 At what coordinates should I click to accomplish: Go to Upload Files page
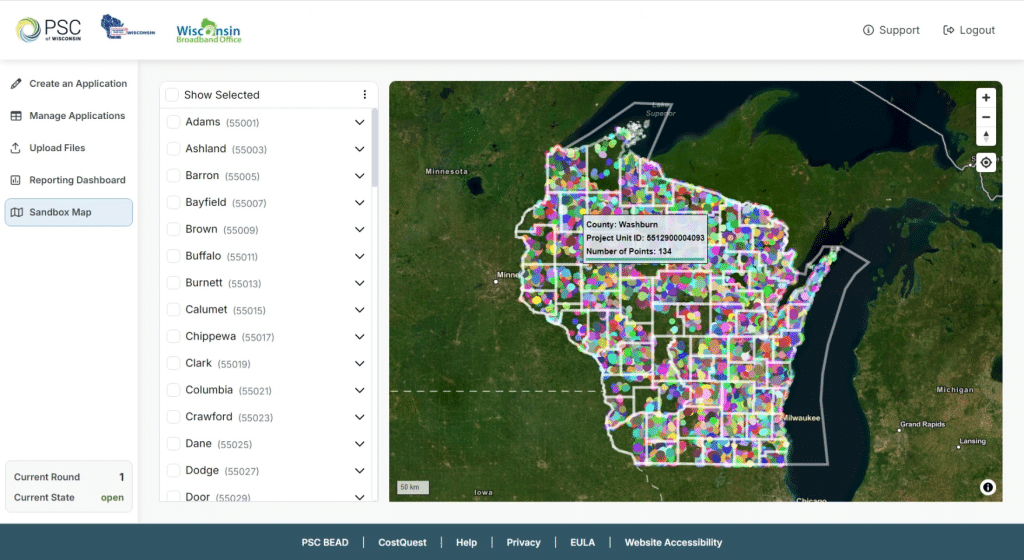click(69, 148)
